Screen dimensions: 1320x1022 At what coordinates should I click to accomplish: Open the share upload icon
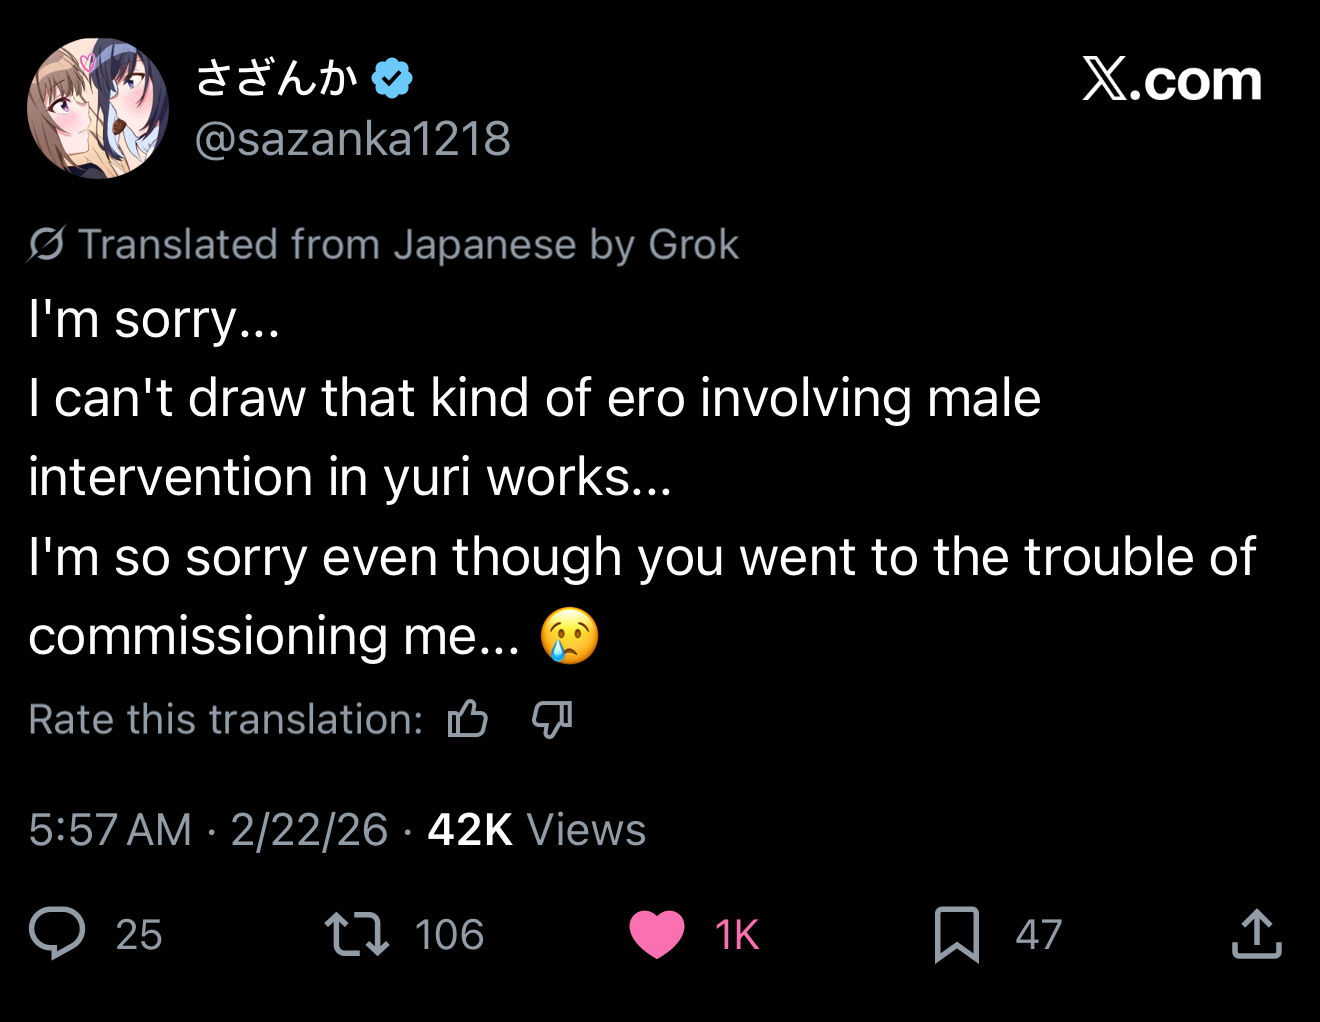pyautogui.click(x=1256, y=933)
